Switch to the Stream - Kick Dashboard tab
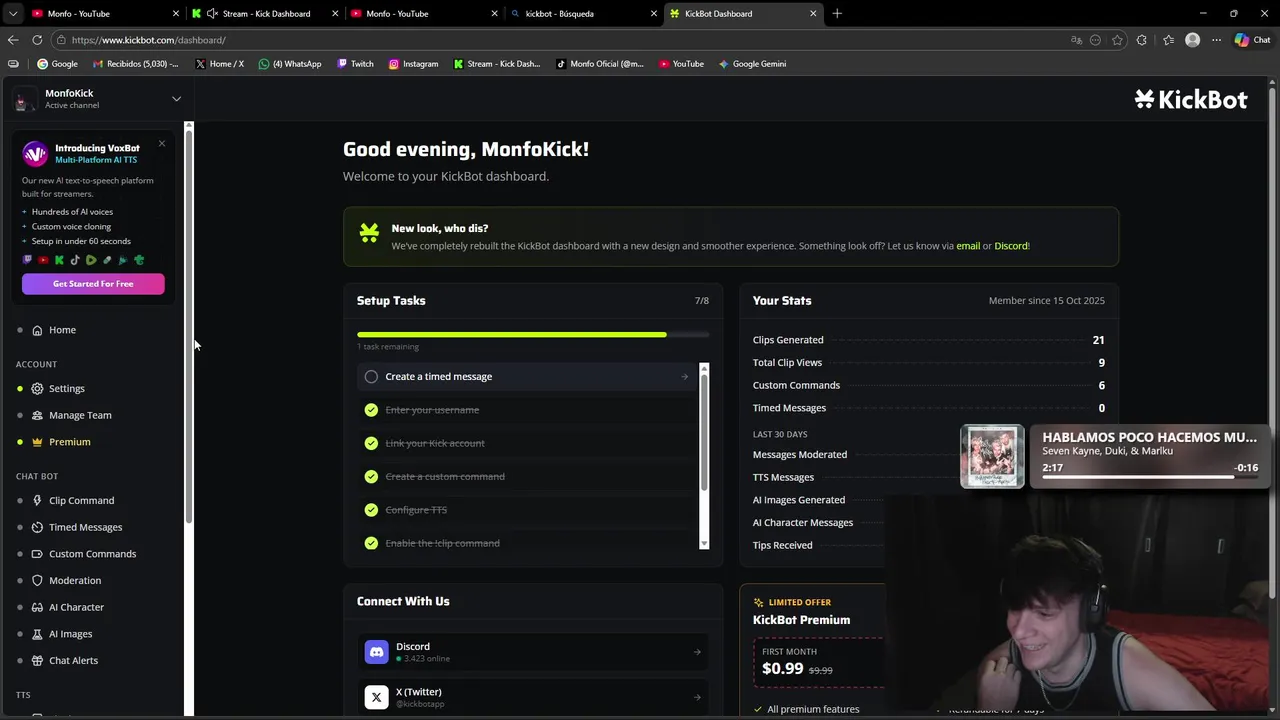The height and width of the screenshot is (720, 1280). pyautogui.click(x=267, y=13)
